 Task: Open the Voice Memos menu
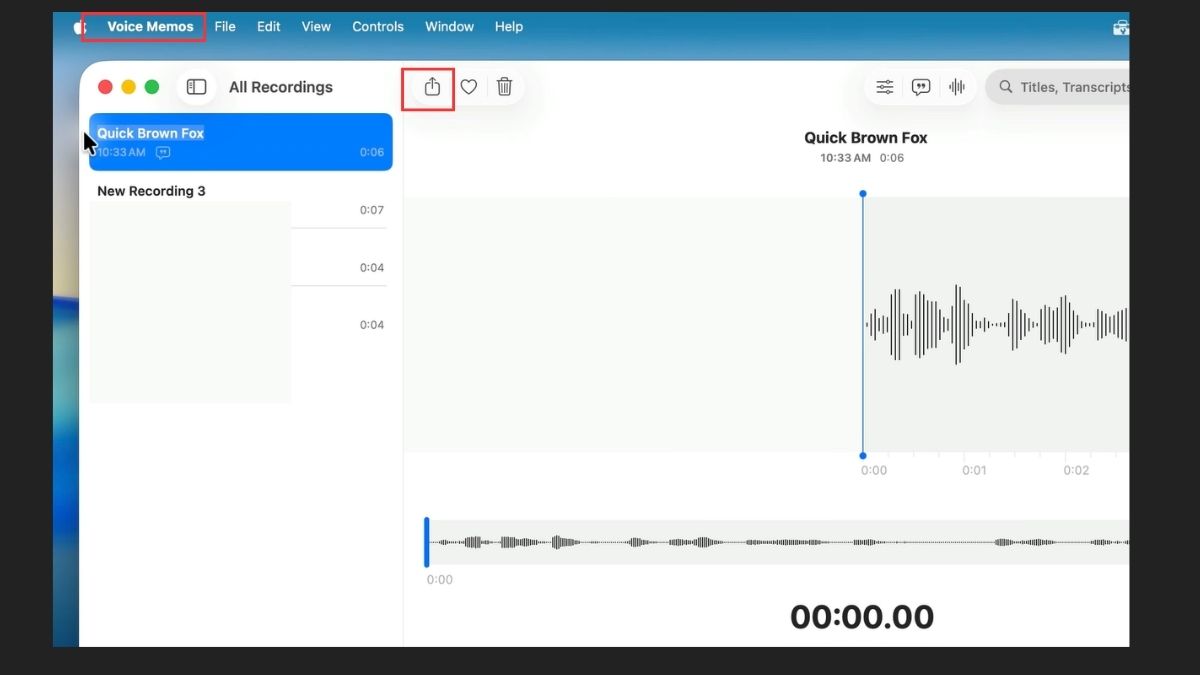(x=151, y=27)
